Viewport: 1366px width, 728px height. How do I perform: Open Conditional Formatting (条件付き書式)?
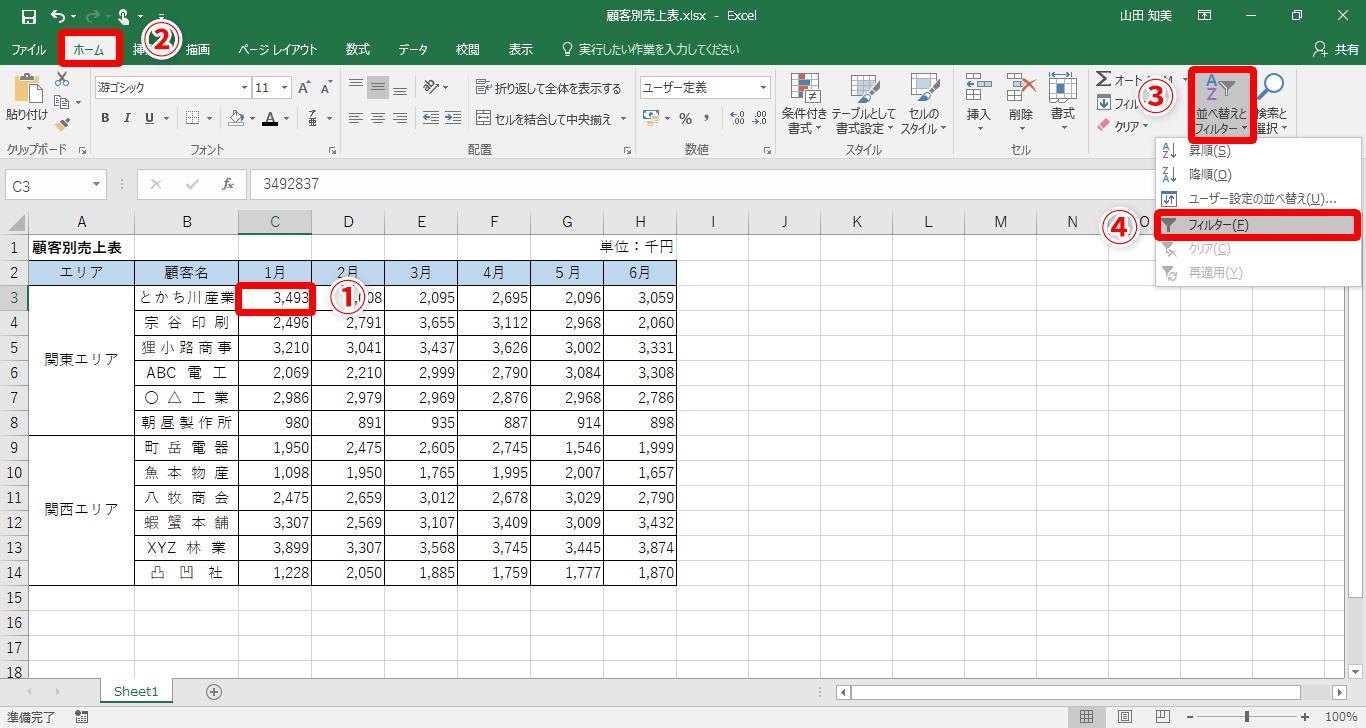pyautogui.click(x=804, y=104)
